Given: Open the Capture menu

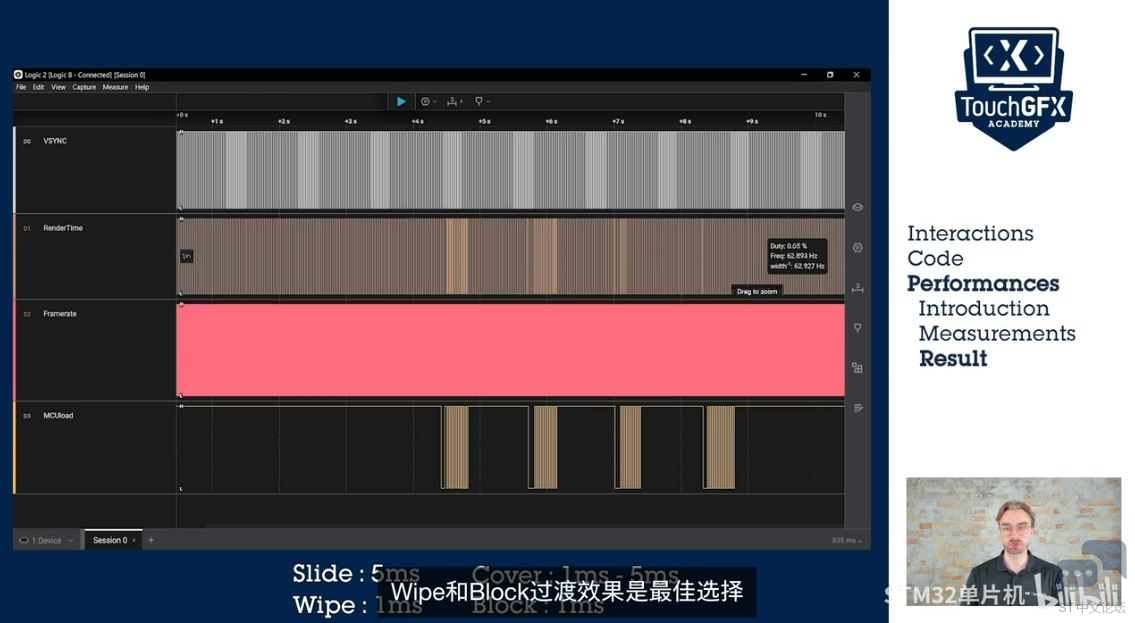Looking at the screenshot, I should pos(84,87).
